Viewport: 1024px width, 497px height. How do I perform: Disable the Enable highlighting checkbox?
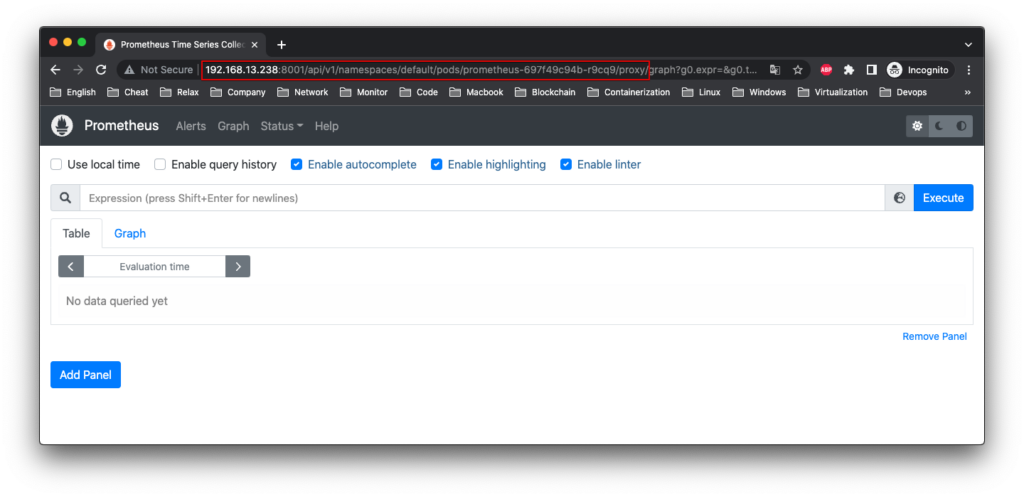click(436, 165)
